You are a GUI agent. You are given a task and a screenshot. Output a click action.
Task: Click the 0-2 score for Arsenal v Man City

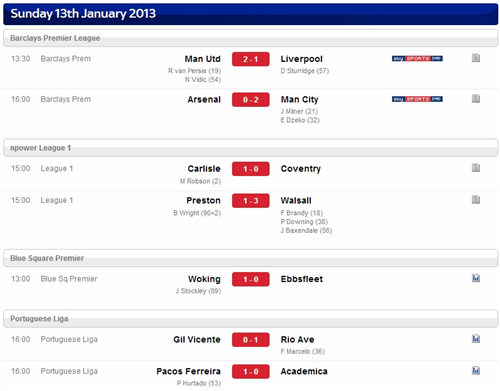point(251,100)
